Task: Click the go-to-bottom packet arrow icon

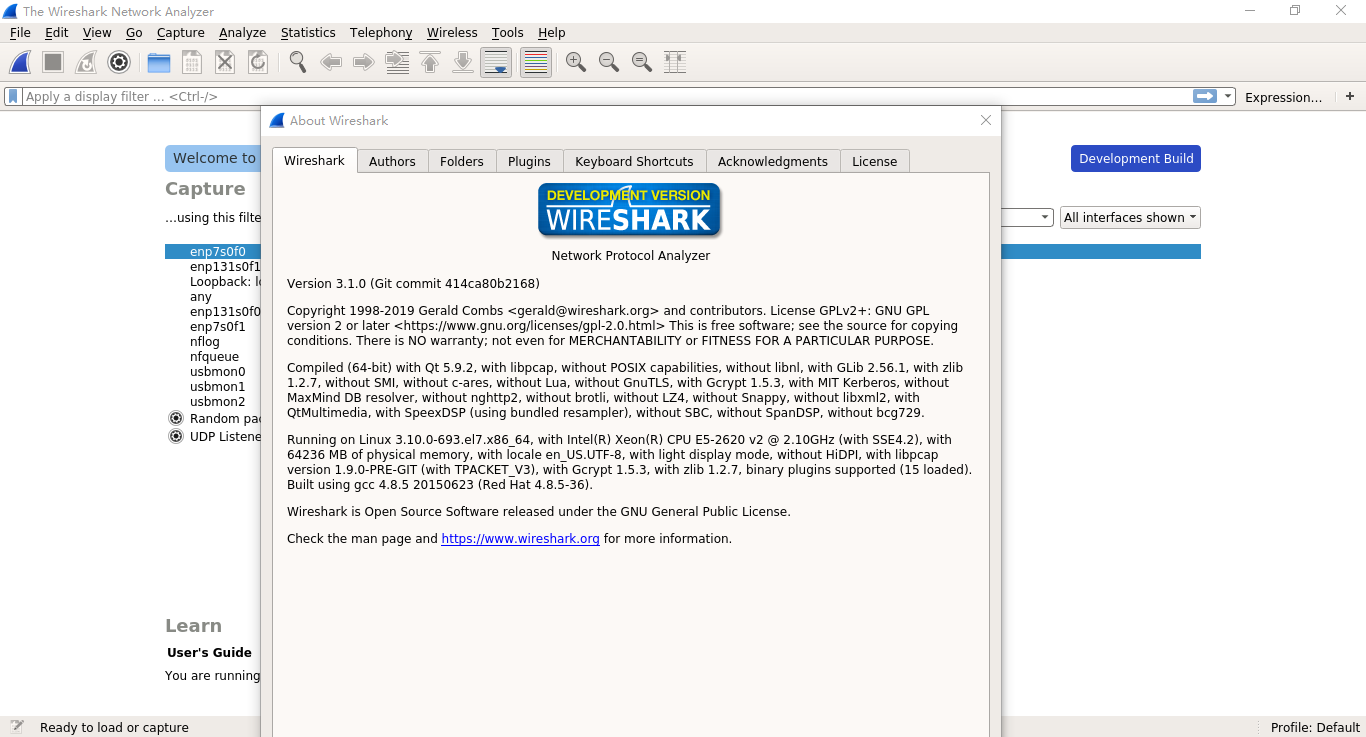Action: [462, 62]
